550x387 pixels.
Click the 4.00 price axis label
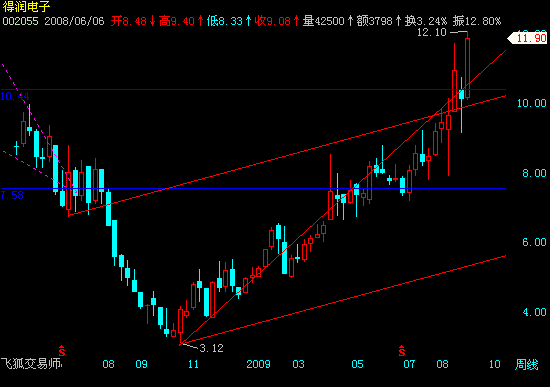pos(534,312)
